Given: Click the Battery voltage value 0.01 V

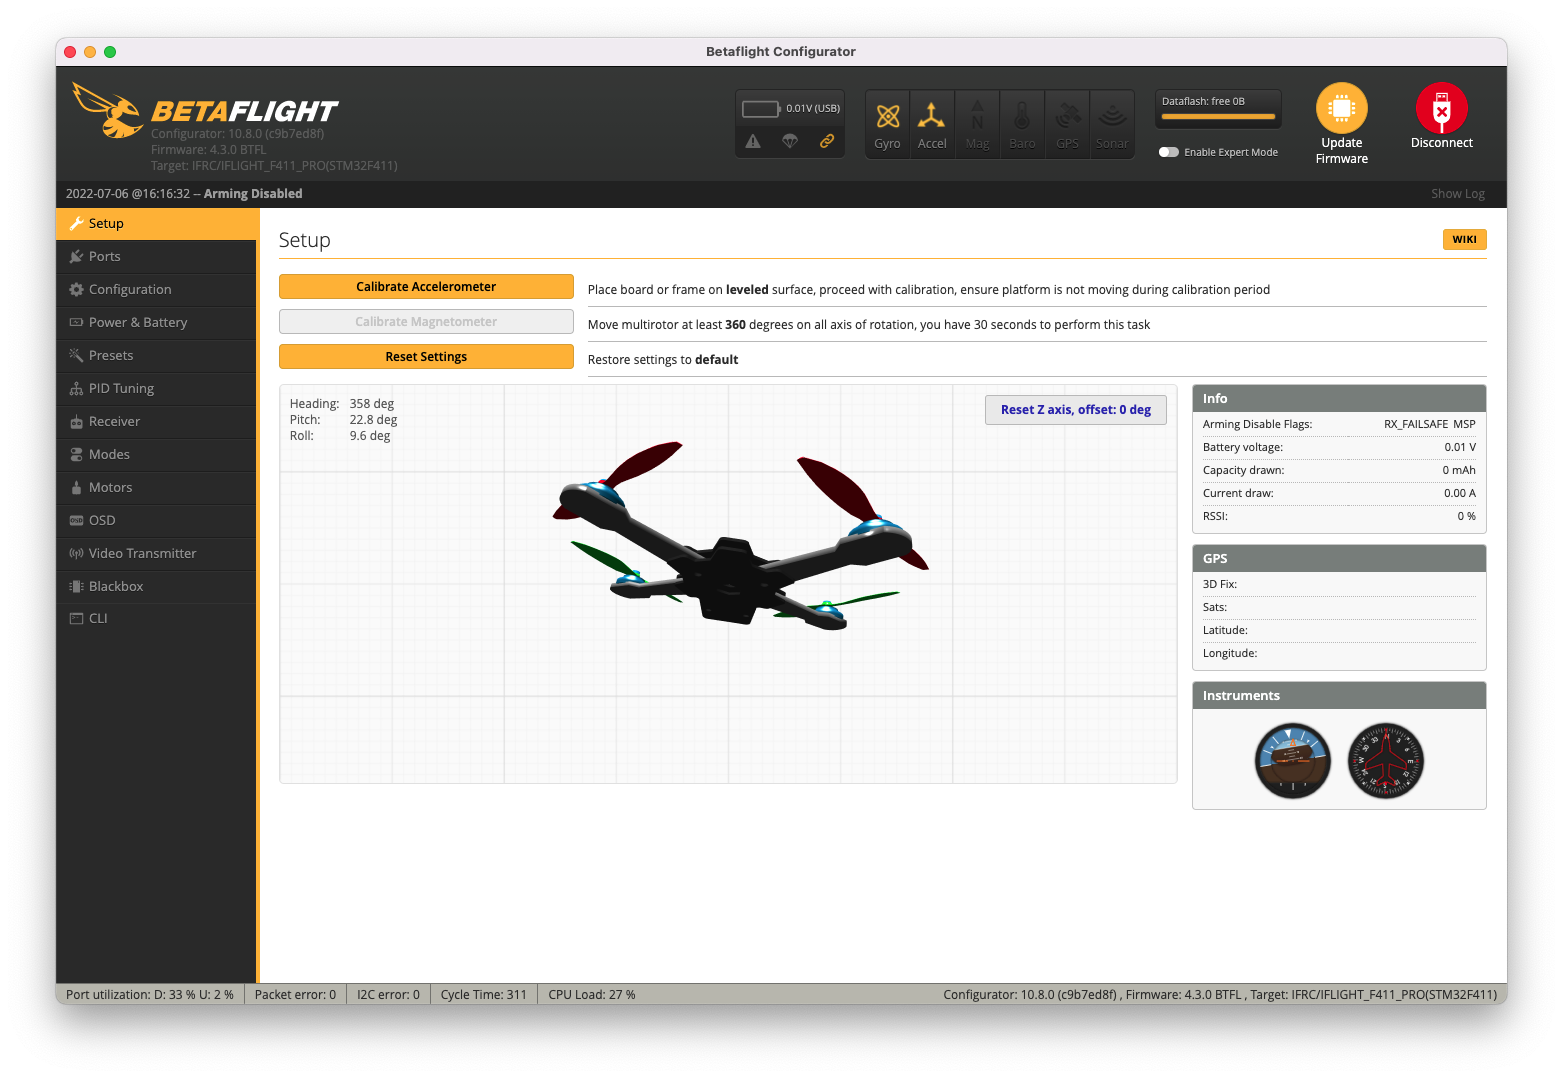Looking at the screenshot, I should [x=1459, y=447].
